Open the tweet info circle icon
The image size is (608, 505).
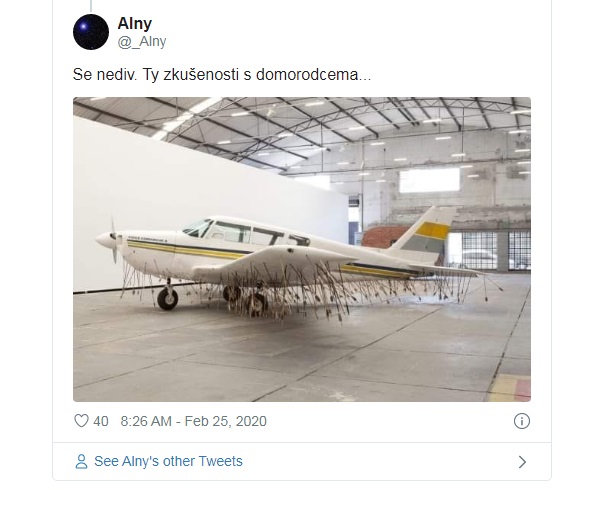pos(522,421)
